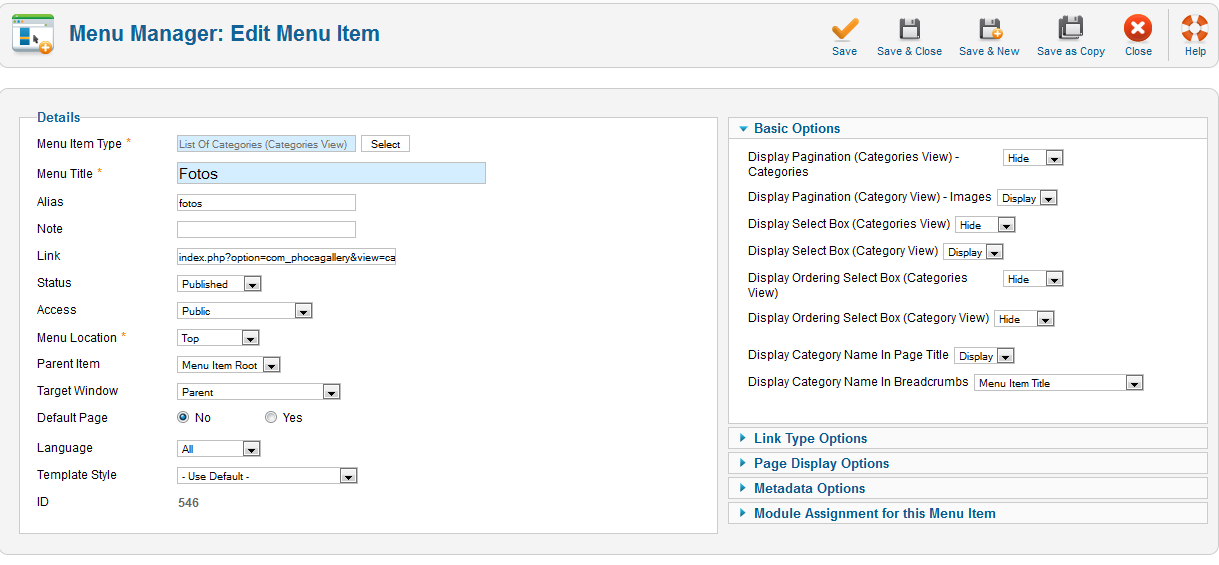Open the Template Style dropdown
This screenshot has width=1219, height=565.
[x=267, y=476]
